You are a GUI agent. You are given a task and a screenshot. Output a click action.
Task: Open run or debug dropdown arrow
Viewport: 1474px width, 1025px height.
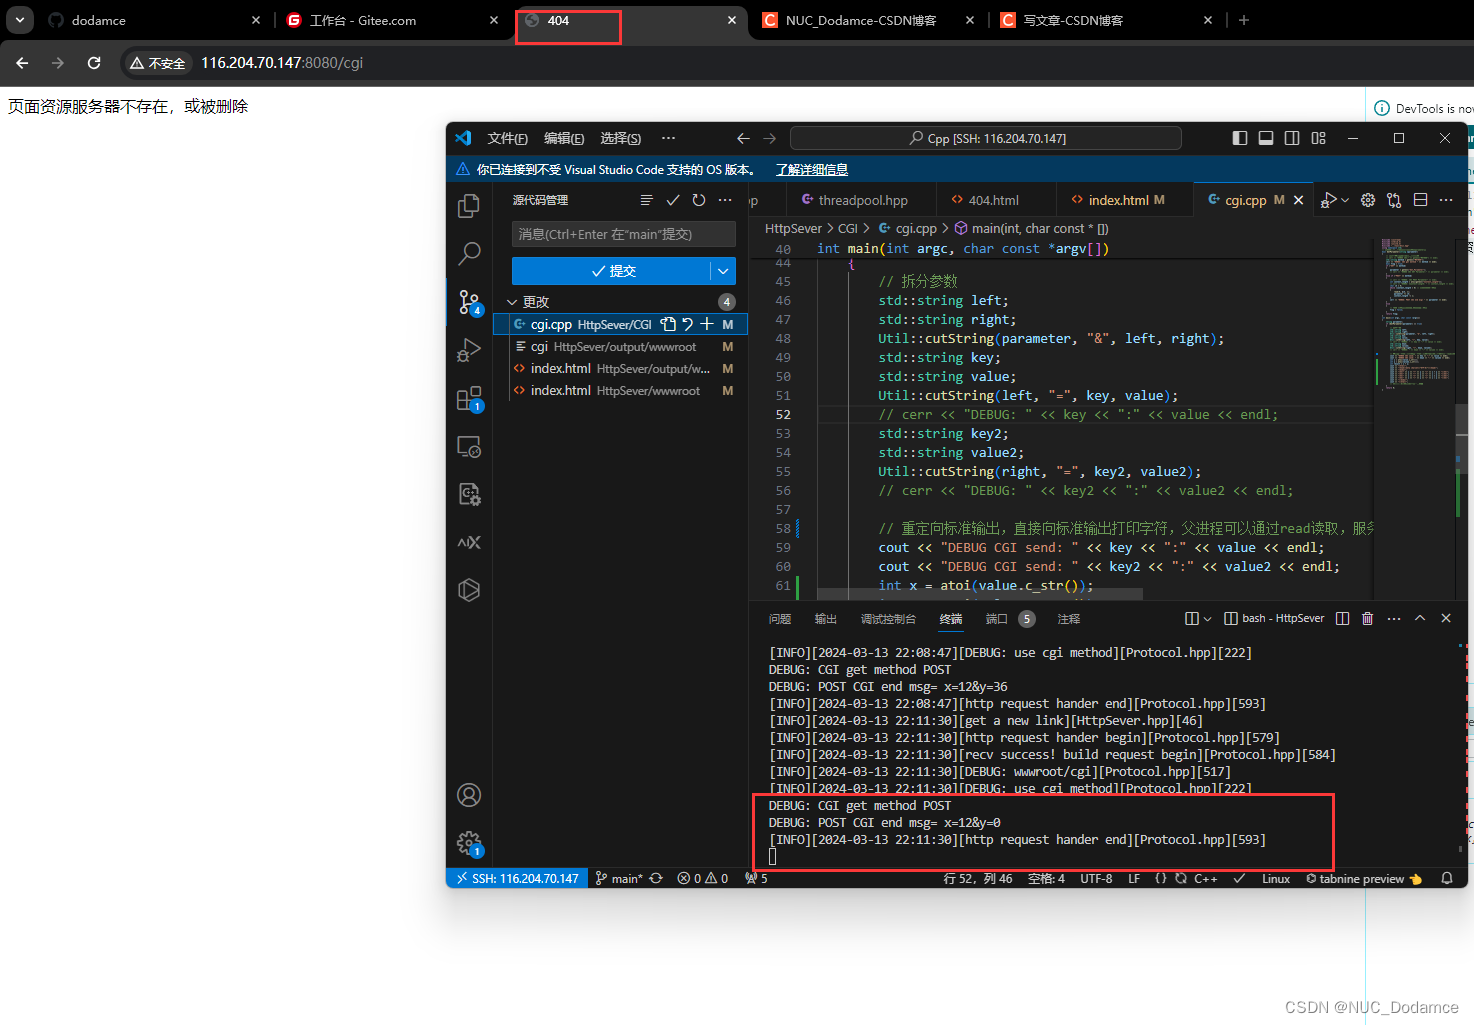pyautogui.click(x=1345, y=200)
